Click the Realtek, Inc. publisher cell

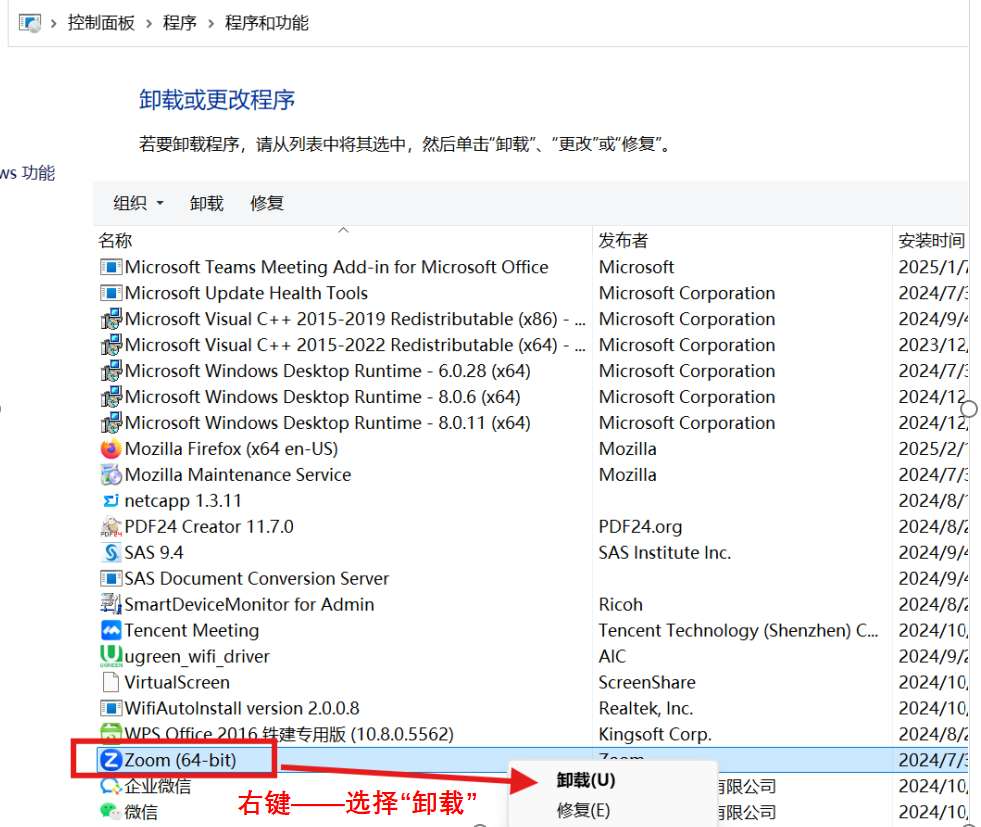coord(646,708)
